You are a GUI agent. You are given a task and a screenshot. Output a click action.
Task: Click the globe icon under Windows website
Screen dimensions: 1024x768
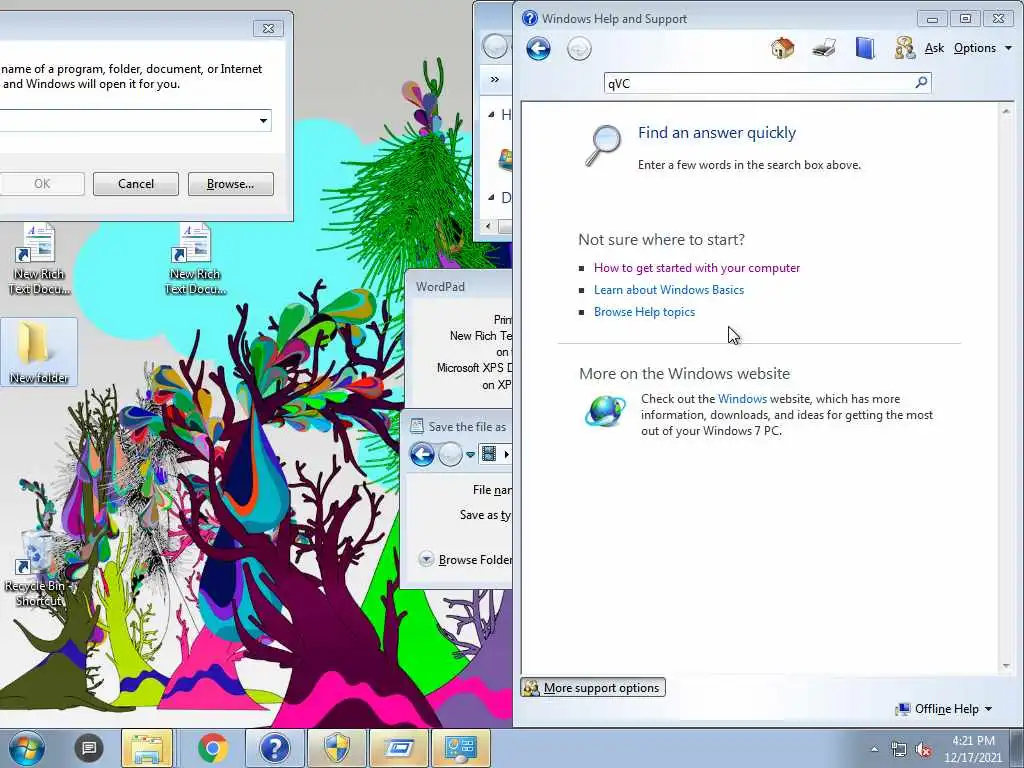click(605, 411)
